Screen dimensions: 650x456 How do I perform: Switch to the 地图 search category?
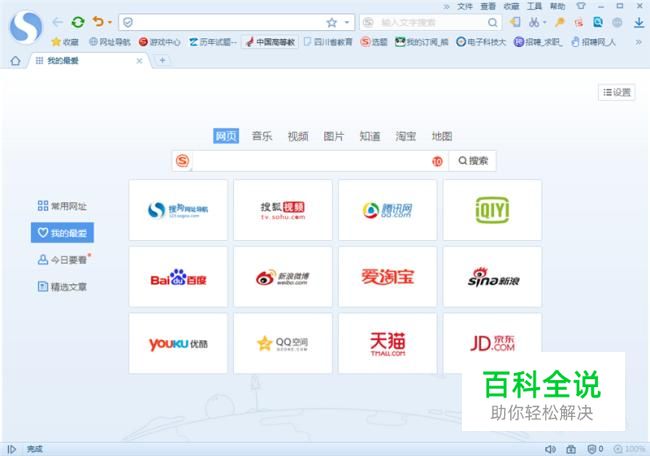tap(442, 136)
